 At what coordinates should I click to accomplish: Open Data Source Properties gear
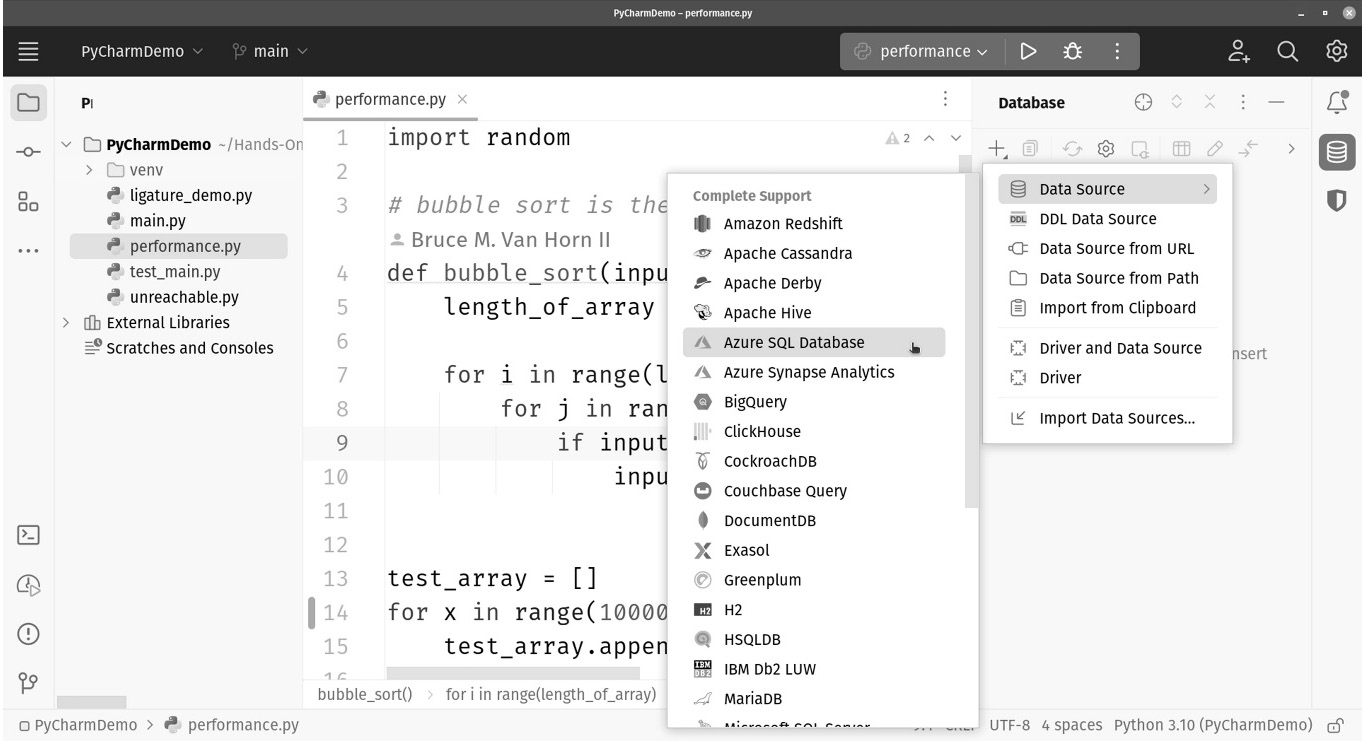1106,149
